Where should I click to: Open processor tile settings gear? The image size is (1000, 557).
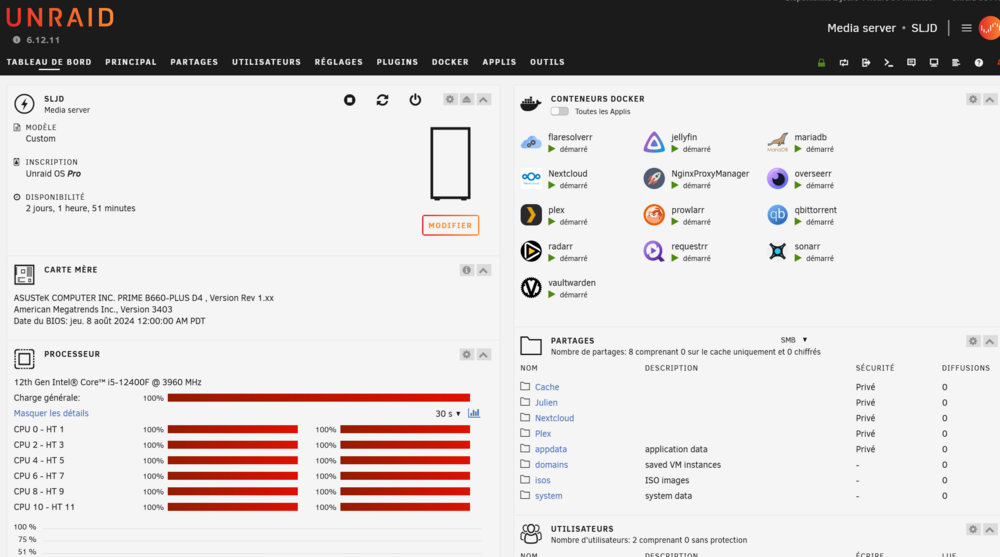click(x=467, y=355)
